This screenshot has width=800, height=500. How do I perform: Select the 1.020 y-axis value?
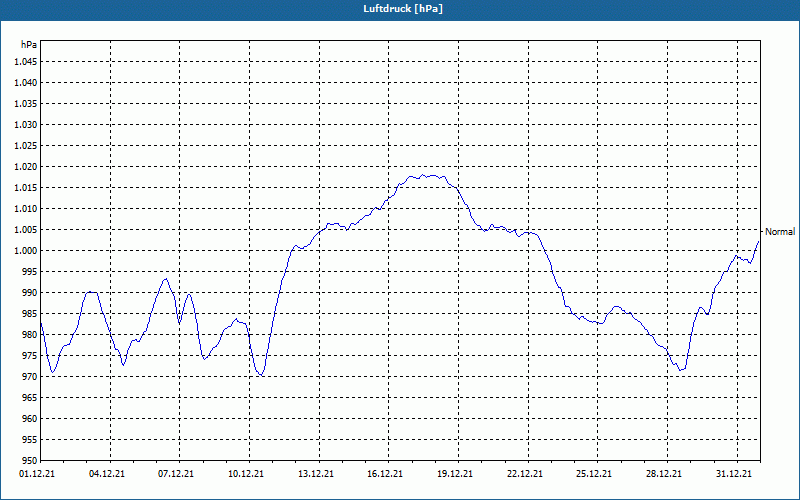pyautogui.click(x=26, y=167)
